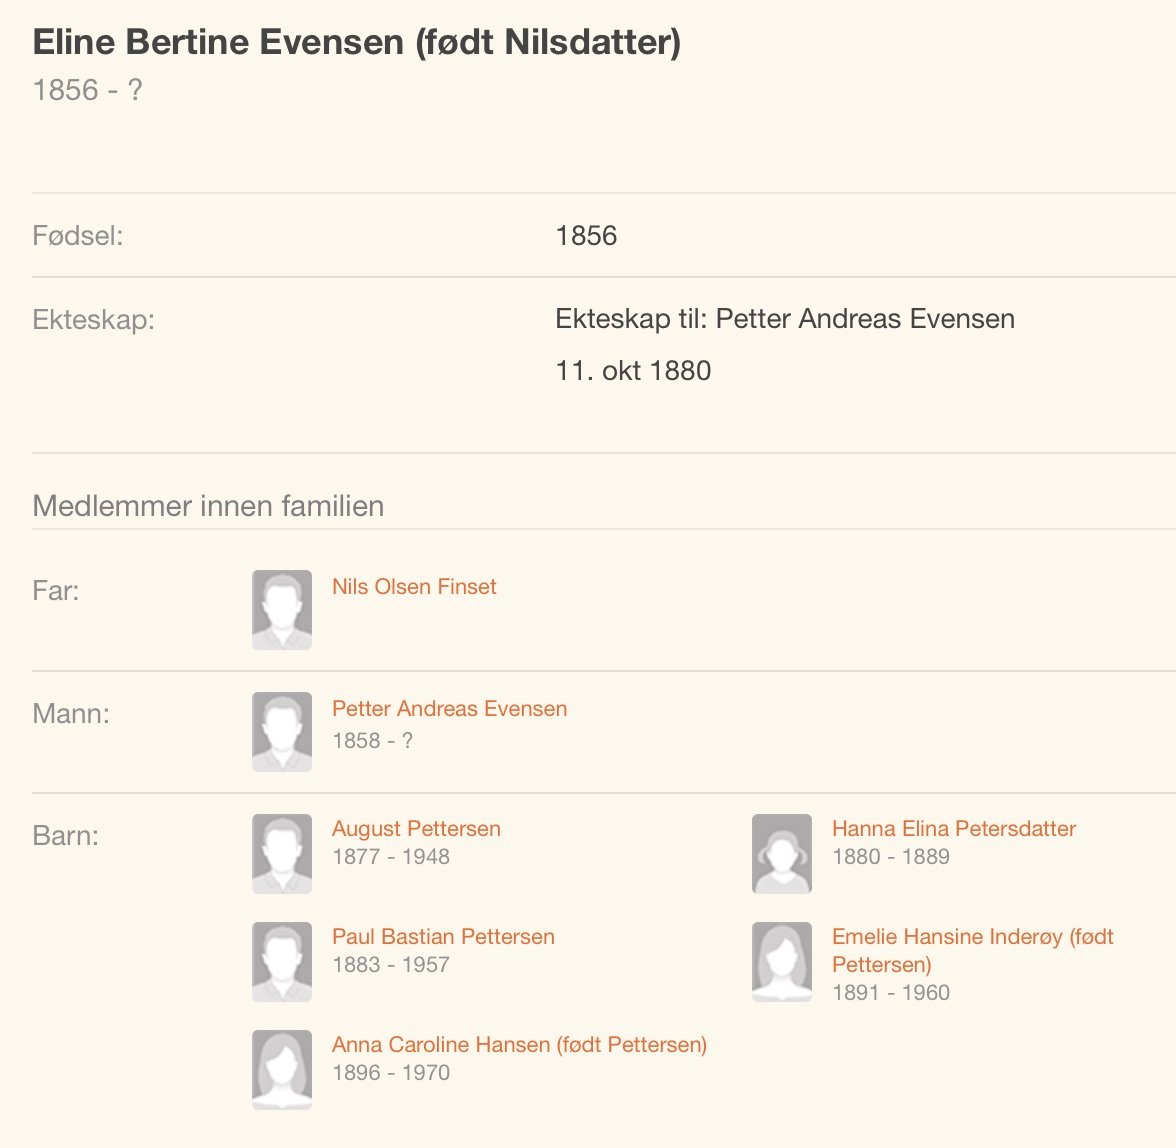This screenshot has height=1148, width=1176.
Task: Click the Ekteskap til Petter Andreas text
Action: 784,319
